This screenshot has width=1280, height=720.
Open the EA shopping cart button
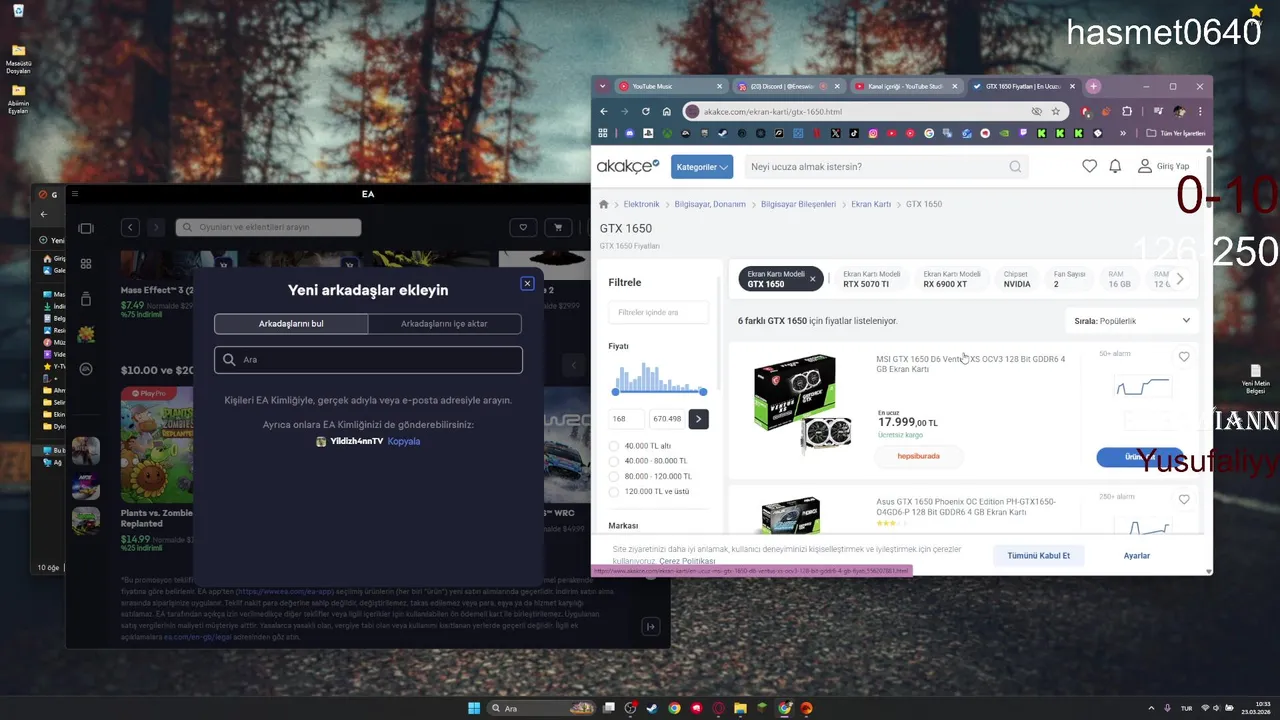click(x=558, y=228)
